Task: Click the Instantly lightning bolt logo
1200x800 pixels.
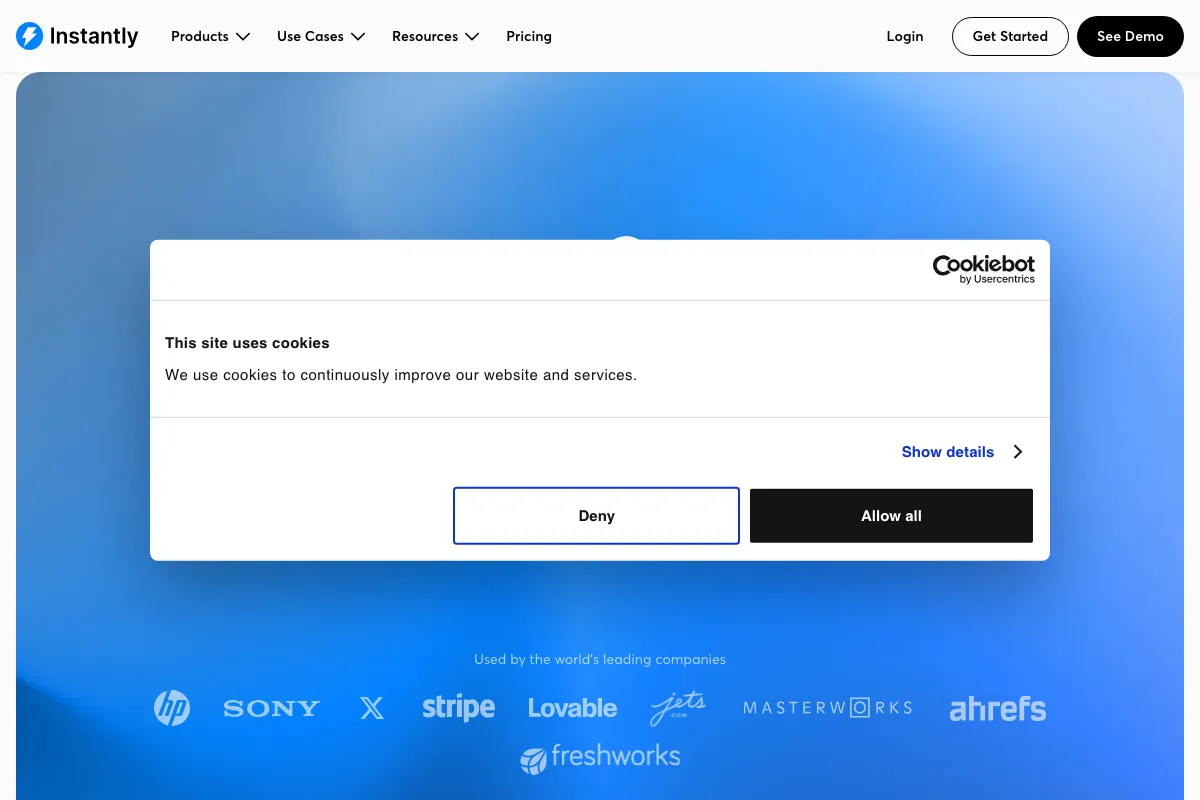Action: click(30, 36)
